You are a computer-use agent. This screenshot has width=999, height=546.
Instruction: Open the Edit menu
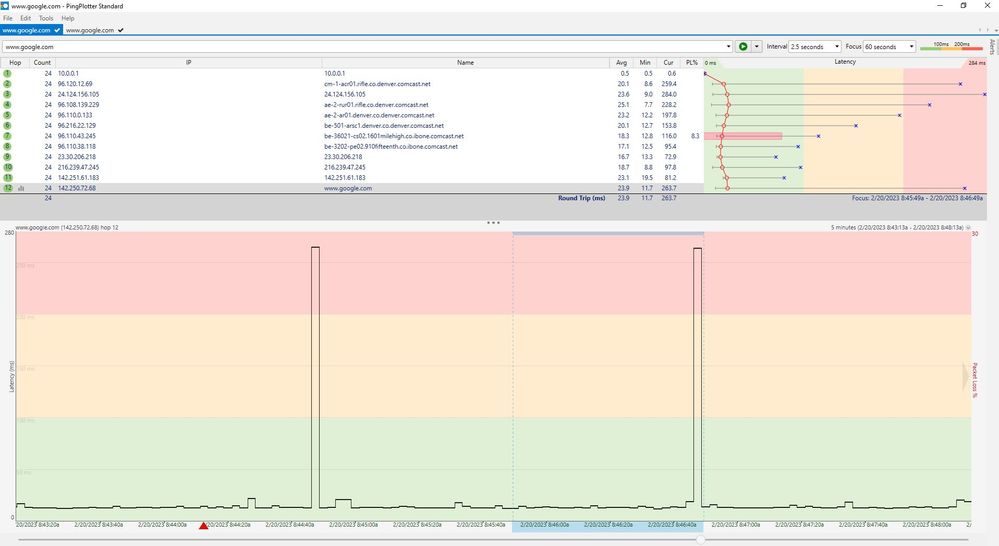pos(25,18)
